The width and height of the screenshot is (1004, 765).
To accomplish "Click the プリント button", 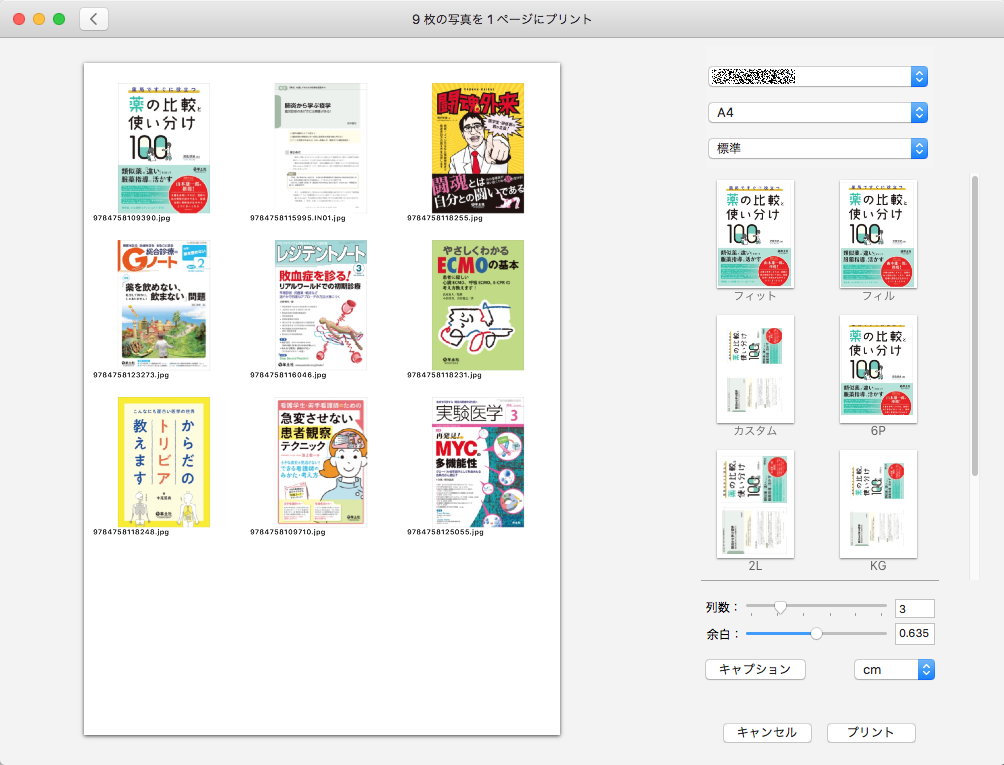I will pyautogui.click(x=871, y=732).
